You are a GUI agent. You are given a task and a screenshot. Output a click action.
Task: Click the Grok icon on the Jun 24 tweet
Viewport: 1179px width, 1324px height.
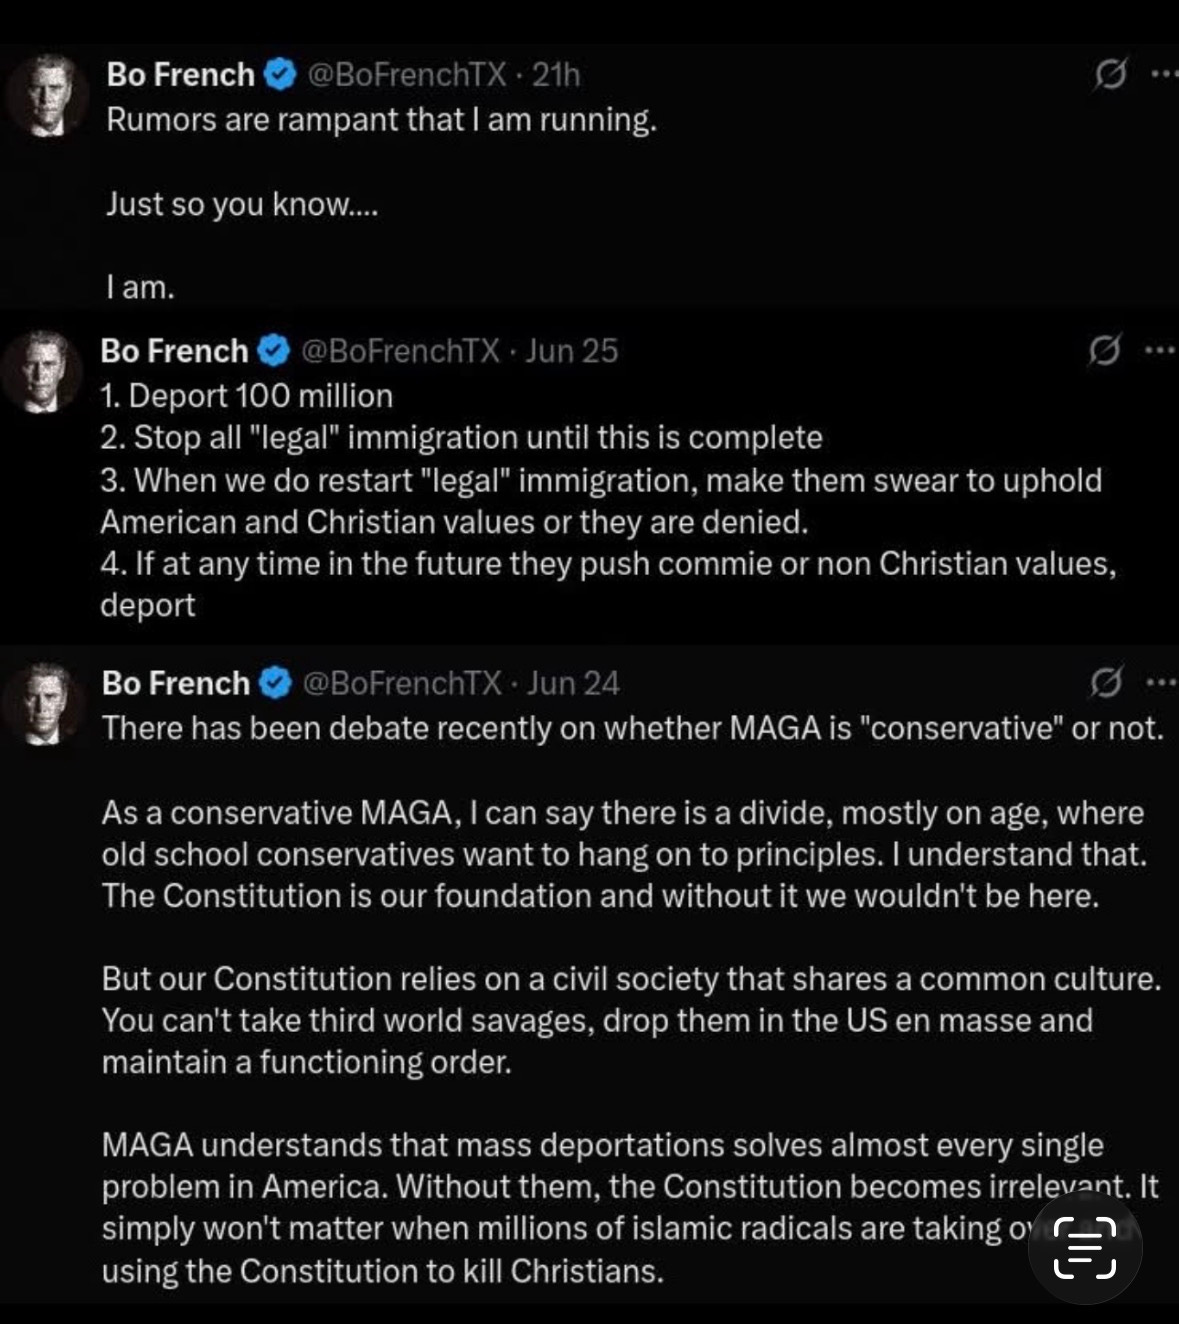click(x=1105, y=683)
